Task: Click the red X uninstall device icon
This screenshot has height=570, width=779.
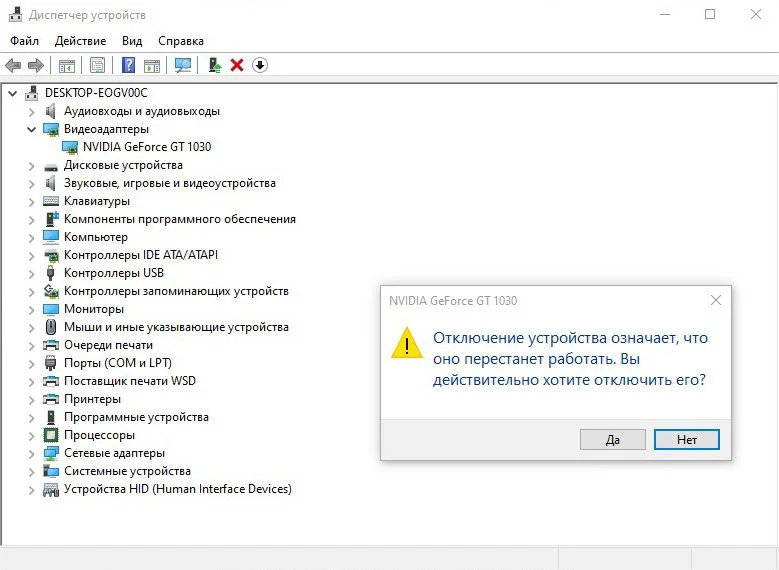Action: coord(237,65)
